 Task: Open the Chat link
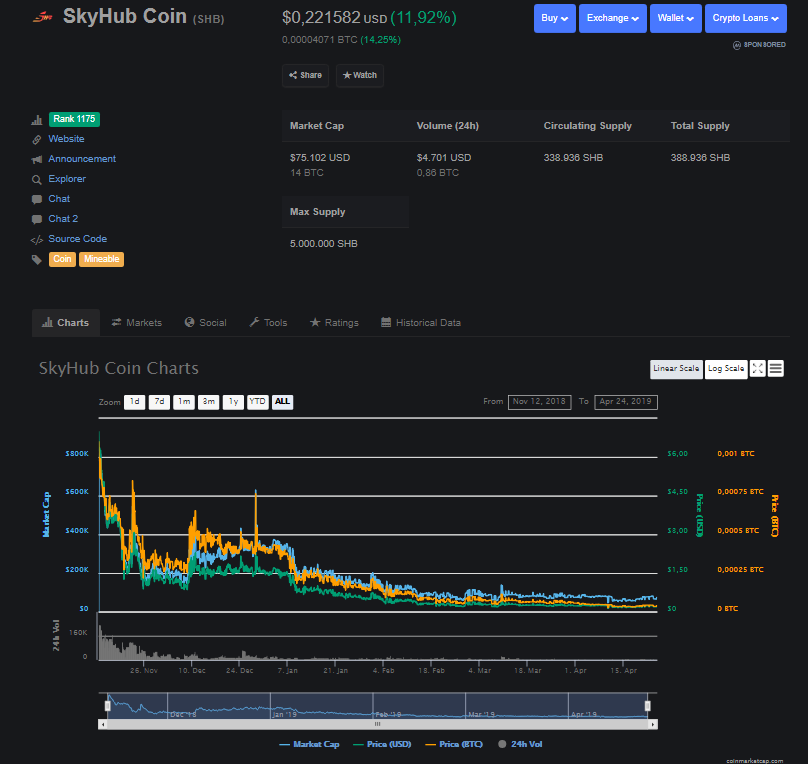[59, 199]
